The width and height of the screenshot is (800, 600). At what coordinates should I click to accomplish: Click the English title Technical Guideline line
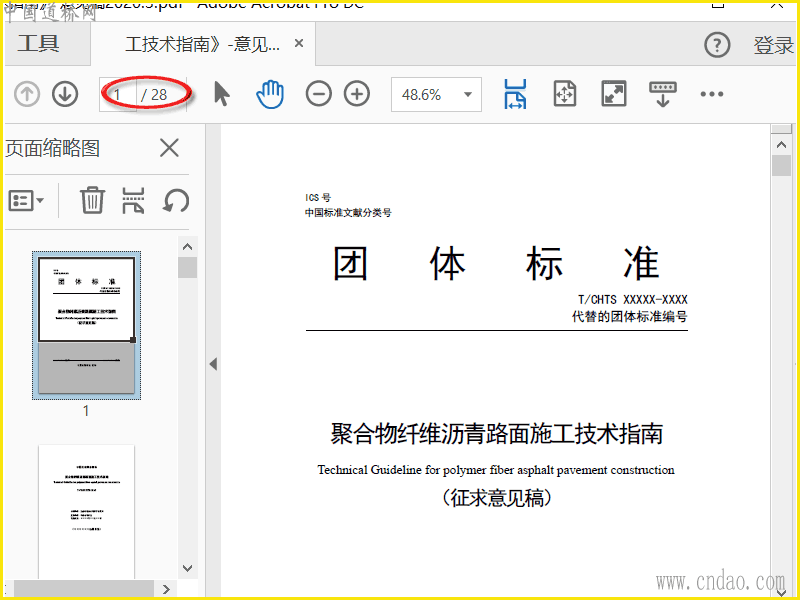[x=496, y=470]
